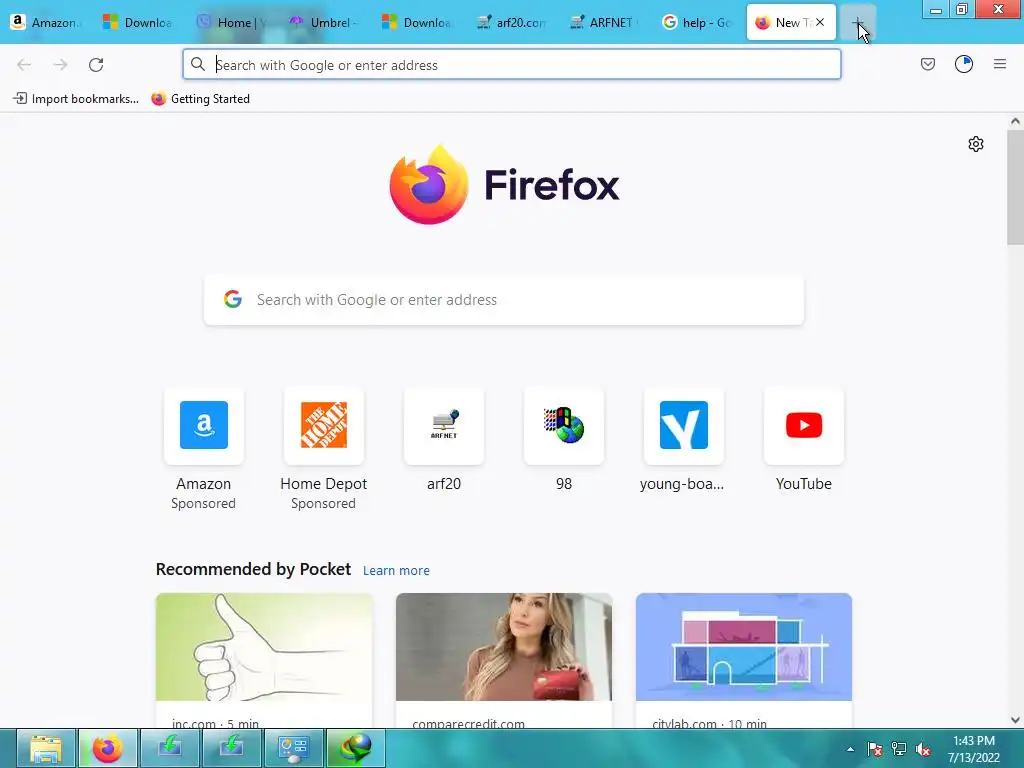Open the Firefox hamburger application menu
Image resolution: width=1024 pixels, height=768 pixels.
pos(1000,64)
